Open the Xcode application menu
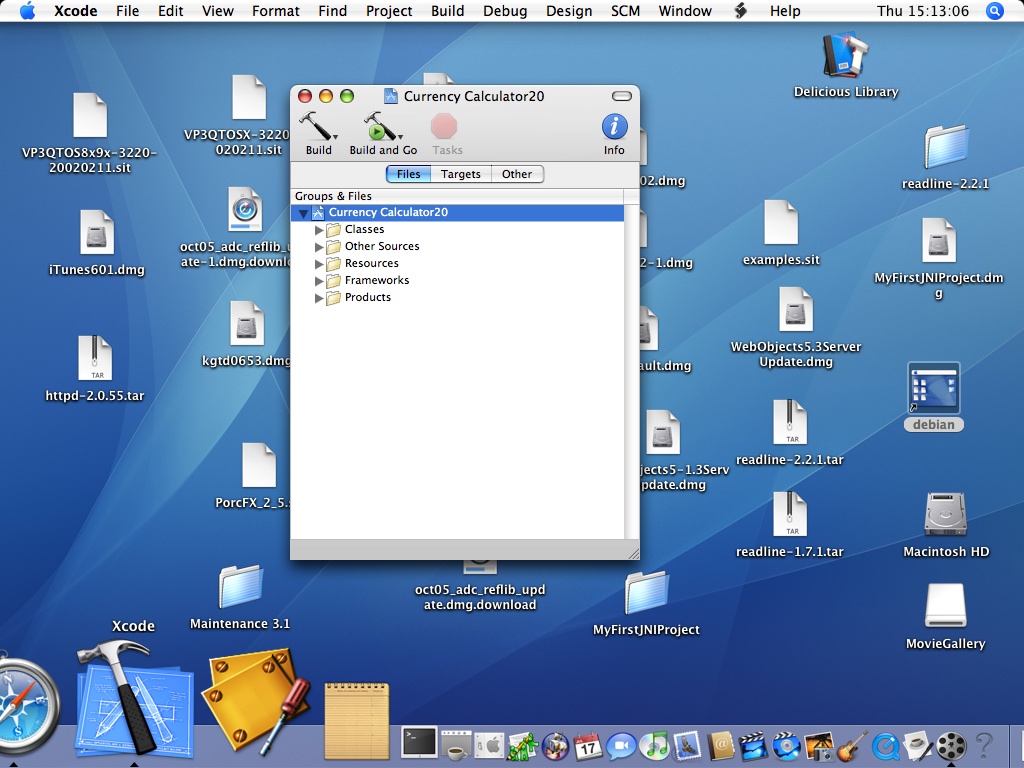 (75, 10)
